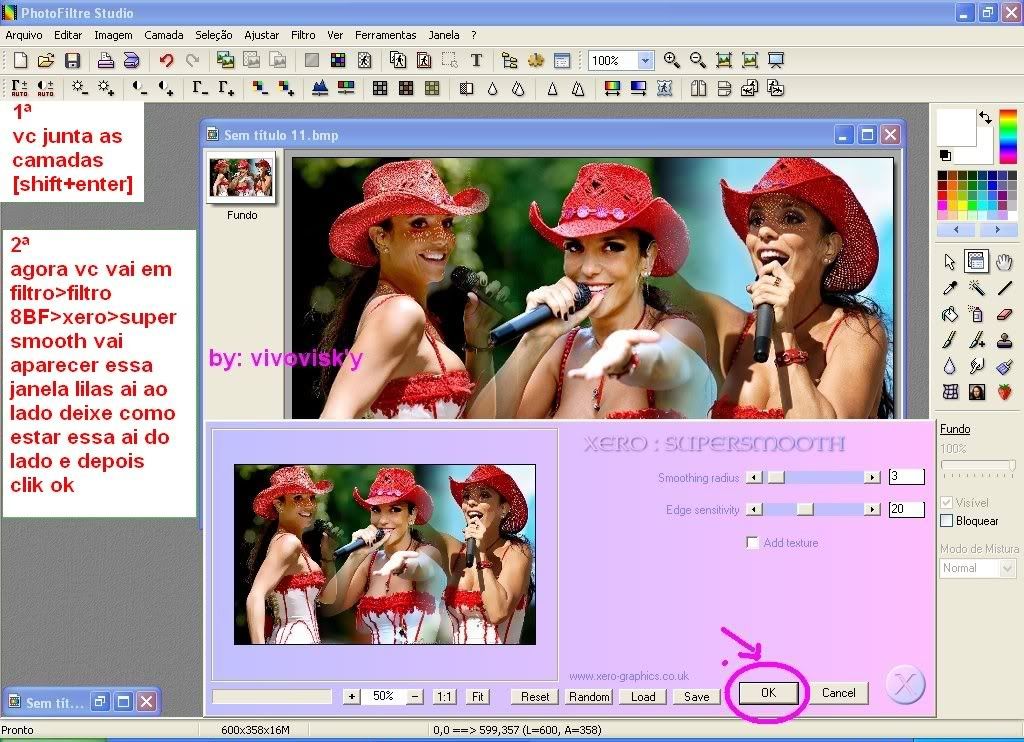The width and height of the screenshot is (1024, 742).
Task: Open the Camada menu
Action: point(163,35)
